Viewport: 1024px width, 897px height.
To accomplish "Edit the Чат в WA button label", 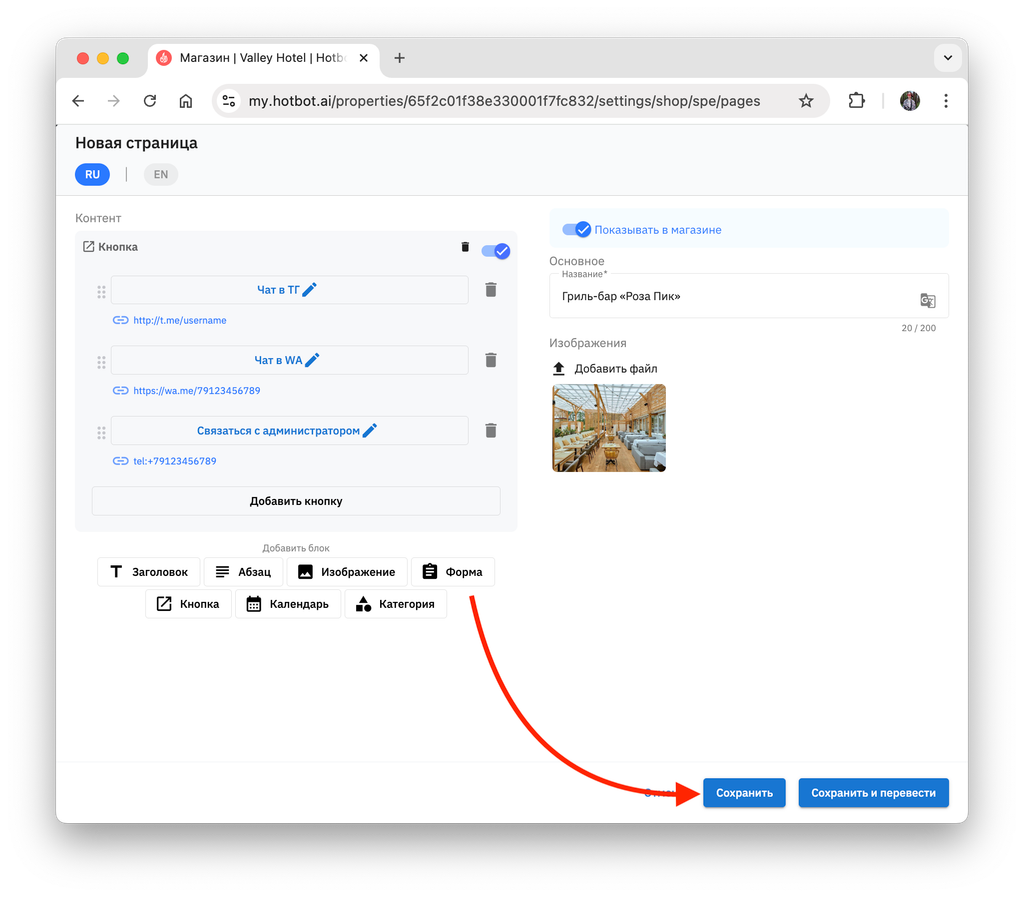I will (x=312, y=360).
